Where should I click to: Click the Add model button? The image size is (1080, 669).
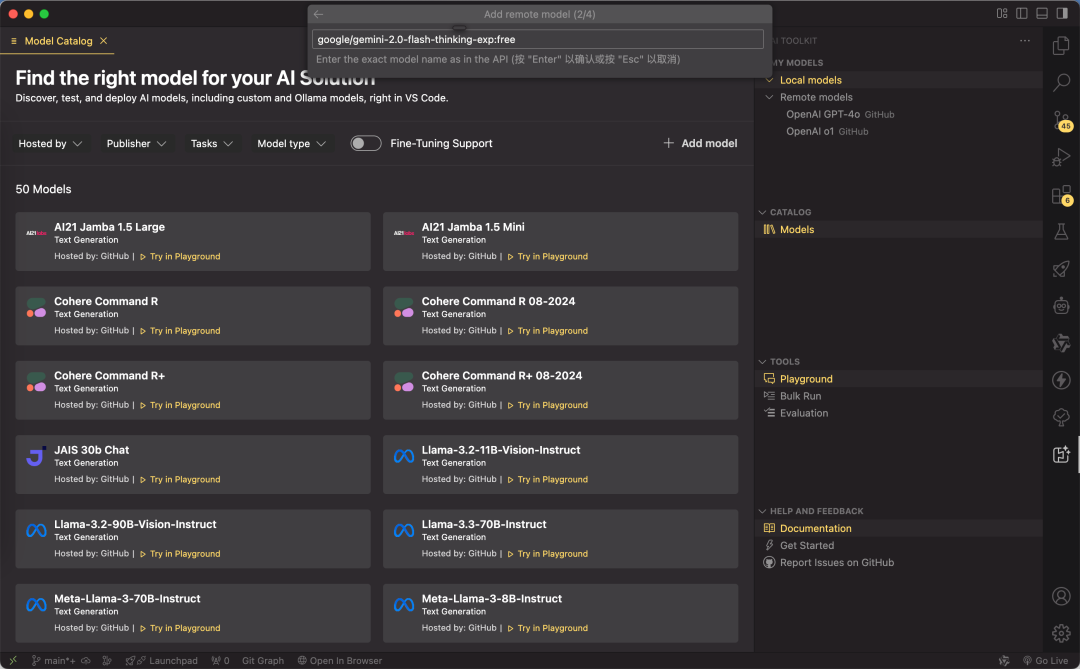[x=700, y=144]
